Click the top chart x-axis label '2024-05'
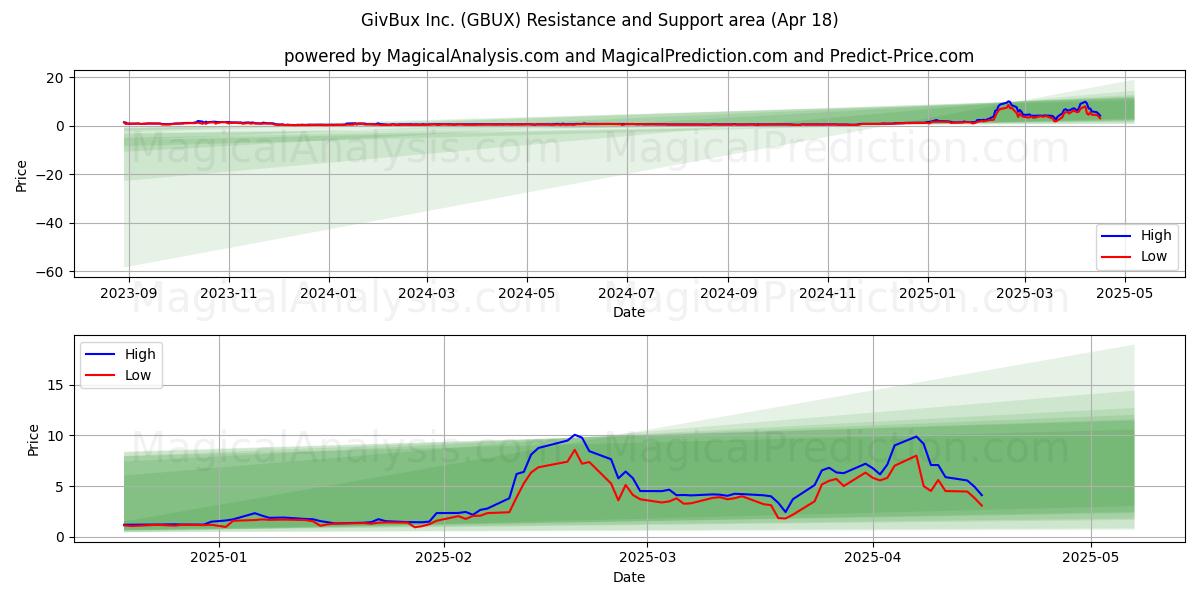Screen dimensions: 1200x600 point(527,293)
